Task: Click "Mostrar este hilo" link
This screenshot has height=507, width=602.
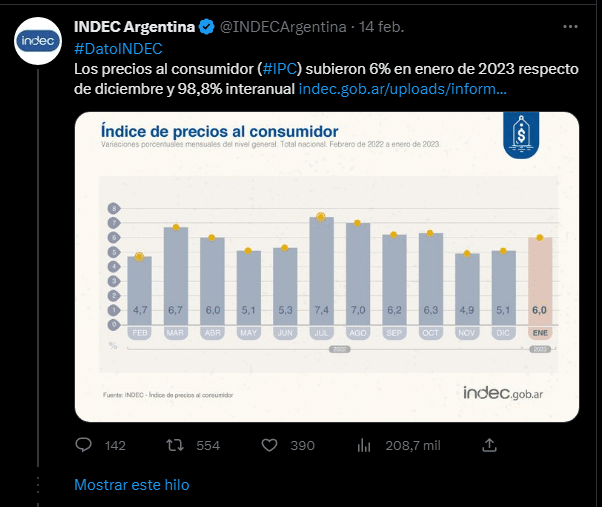Action: (x=131, y=484)
